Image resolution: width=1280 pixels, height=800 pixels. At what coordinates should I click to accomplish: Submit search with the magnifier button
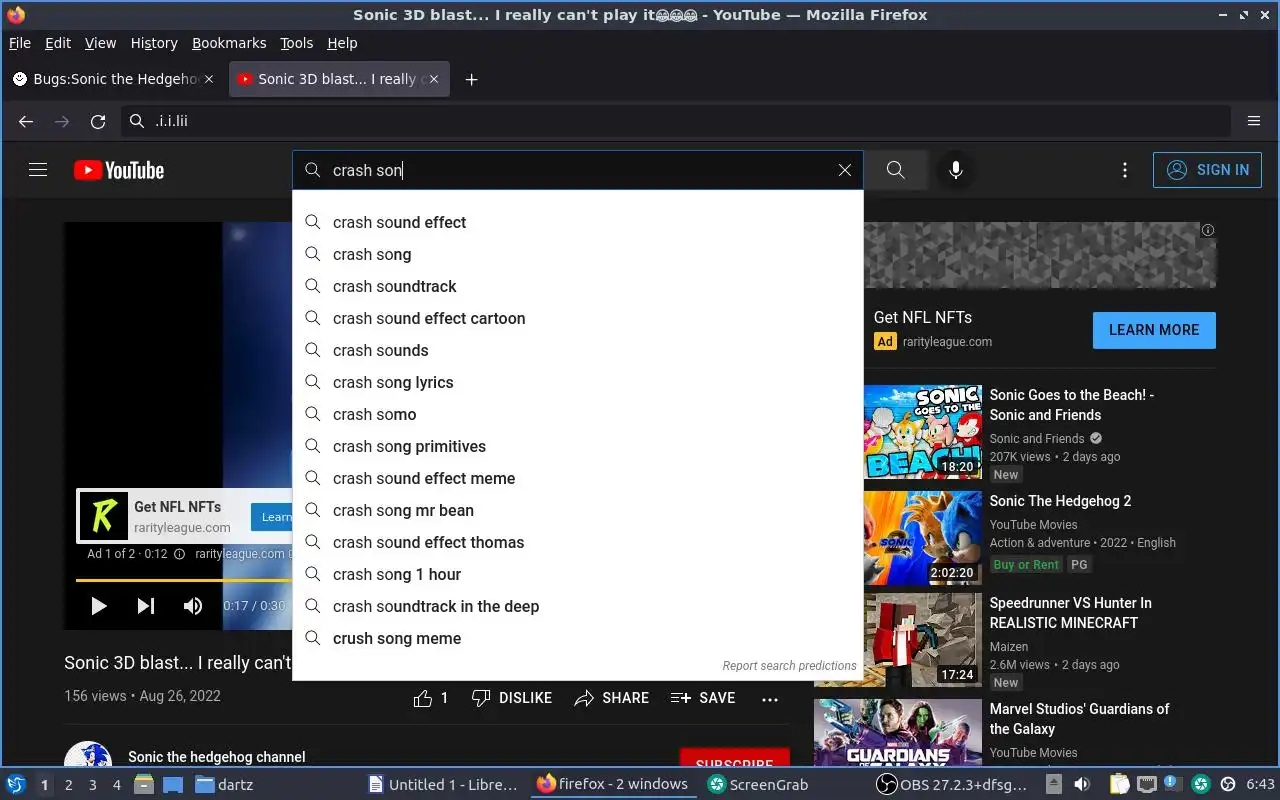pos(896,170)
